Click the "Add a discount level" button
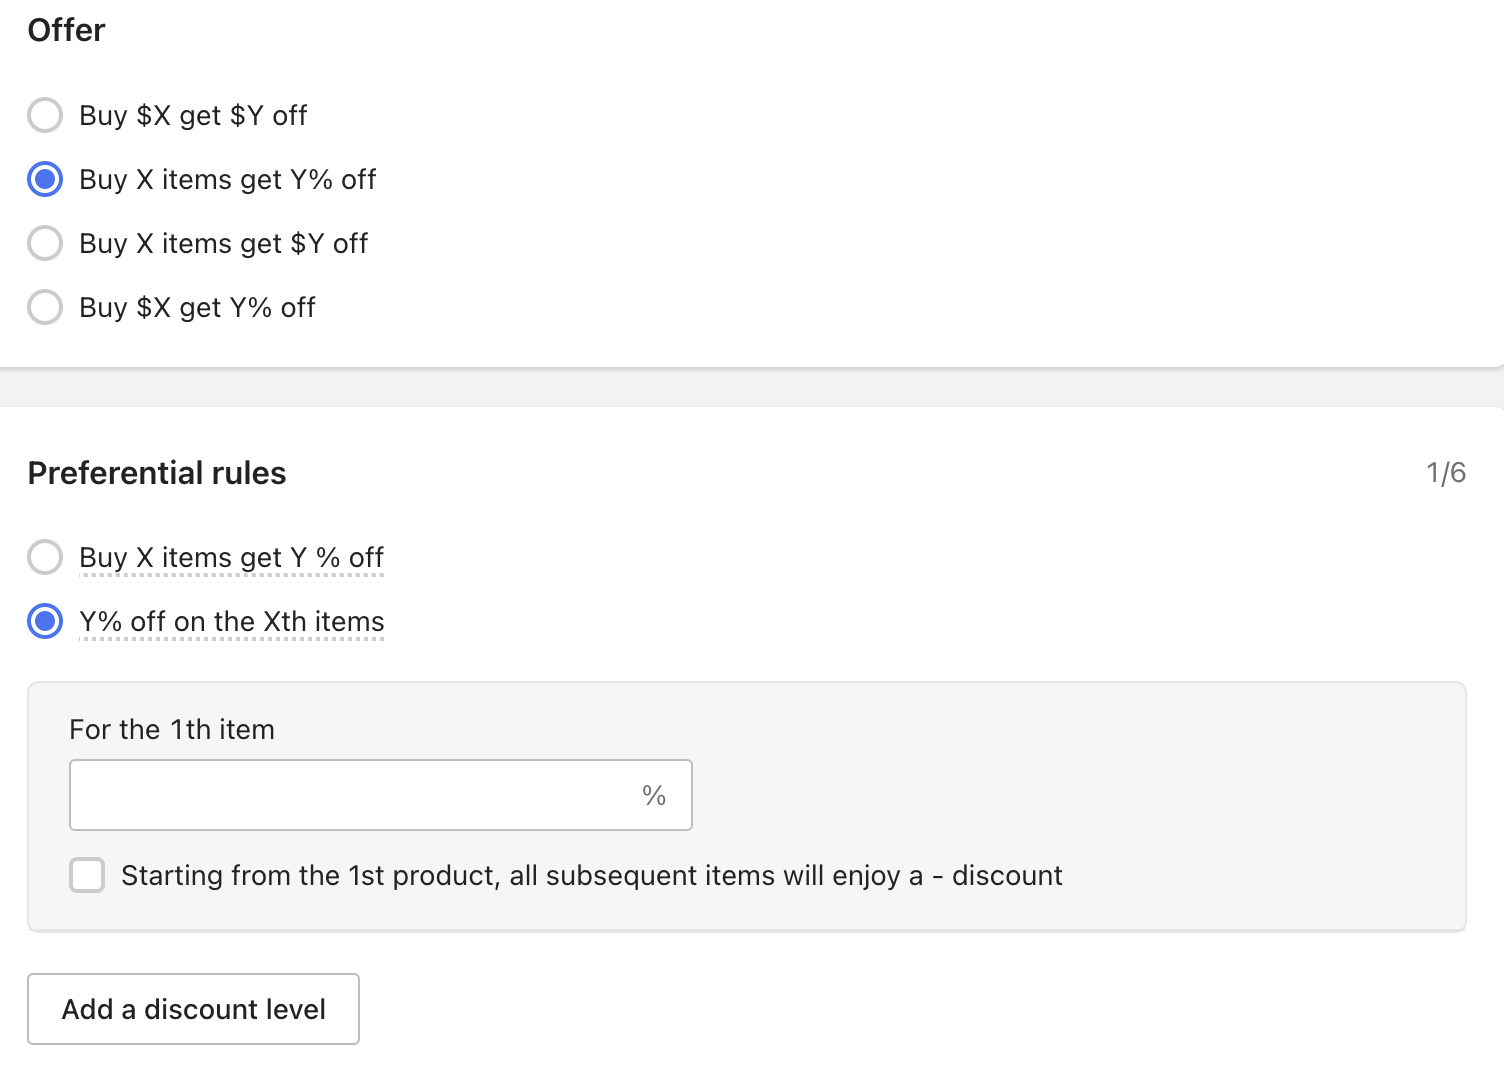This screenshot has height=1068, width=1504. [193, 1009]
